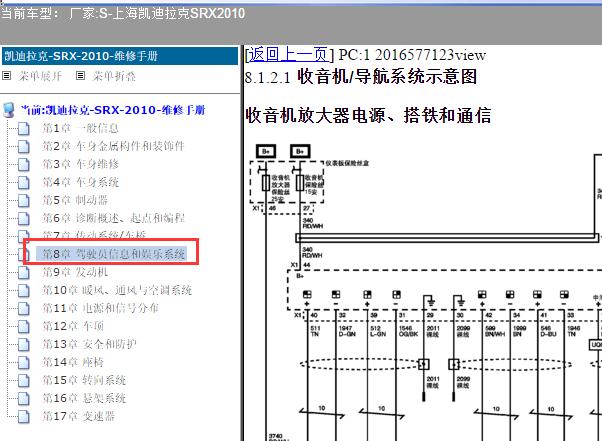Image resolution: width=602 pixels, height=441 pixels.
Task: Click the 512 L-GN wire label
Action: 378,331
